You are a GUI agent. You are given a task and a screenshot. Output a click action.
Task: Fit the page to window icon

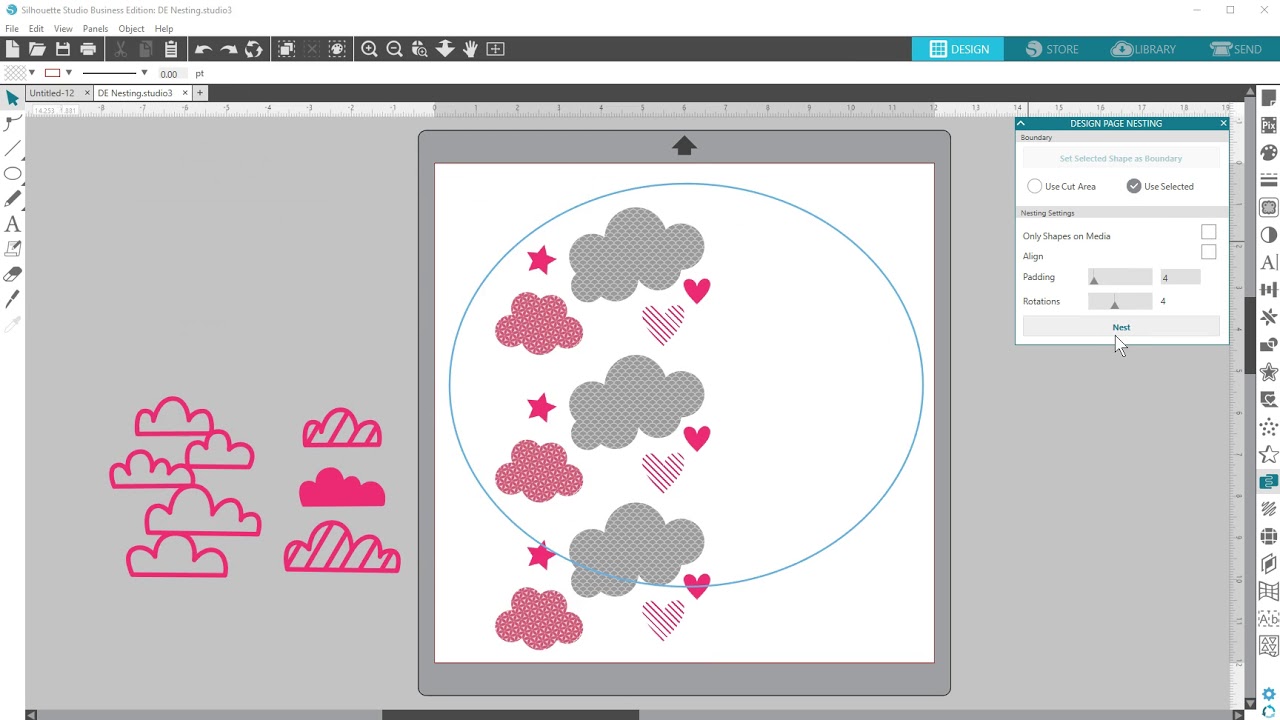click(495, 49)
